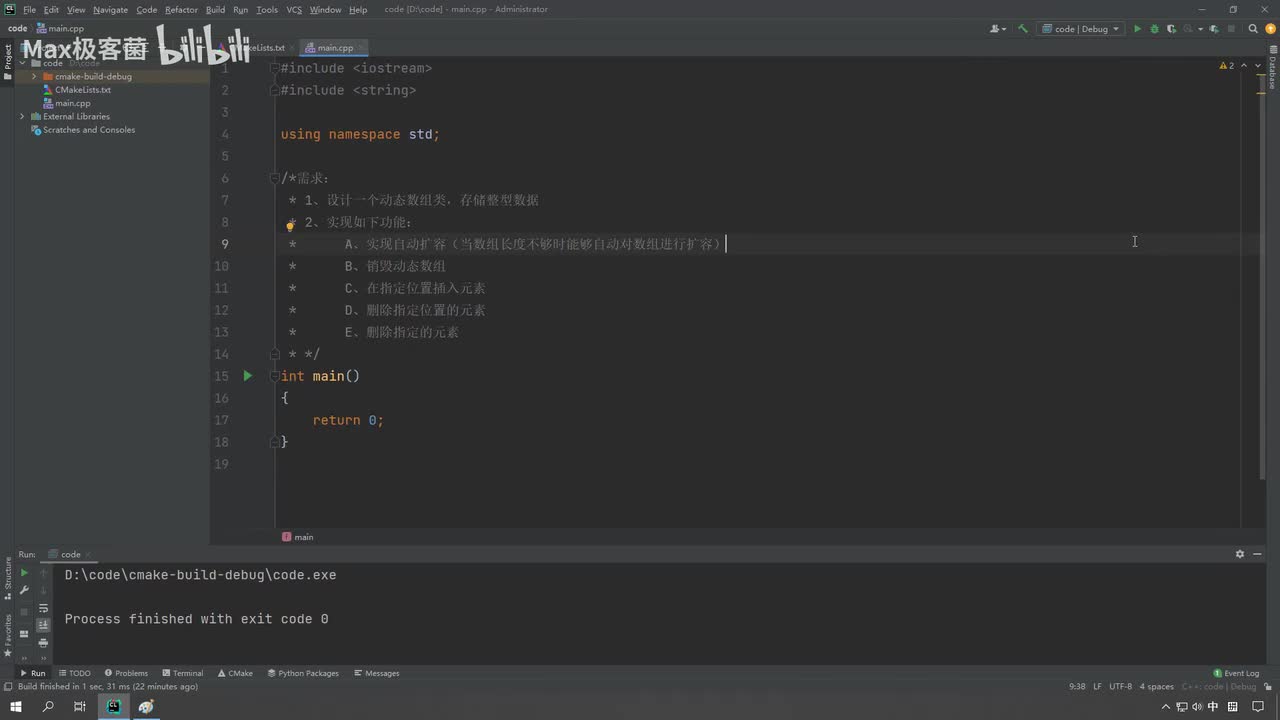Image resolution: width=1280 pixels, height=720 pixels.
Task: Toggle soft-wrap in Run console
Action: click(43, 608)
